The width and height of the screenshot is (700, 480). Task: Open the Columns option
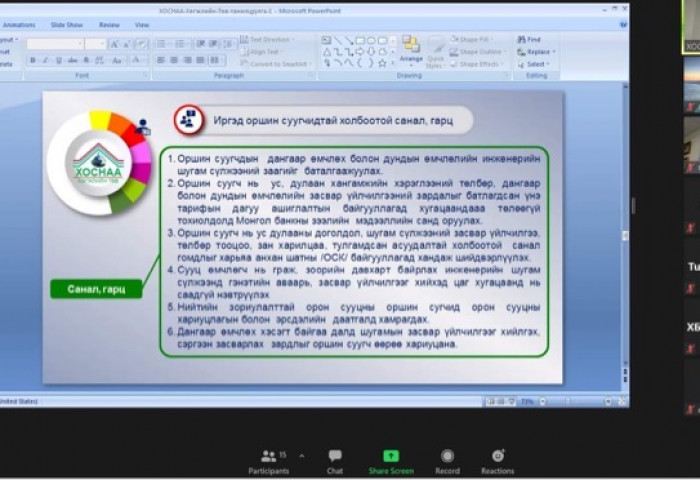coord(216,60)
